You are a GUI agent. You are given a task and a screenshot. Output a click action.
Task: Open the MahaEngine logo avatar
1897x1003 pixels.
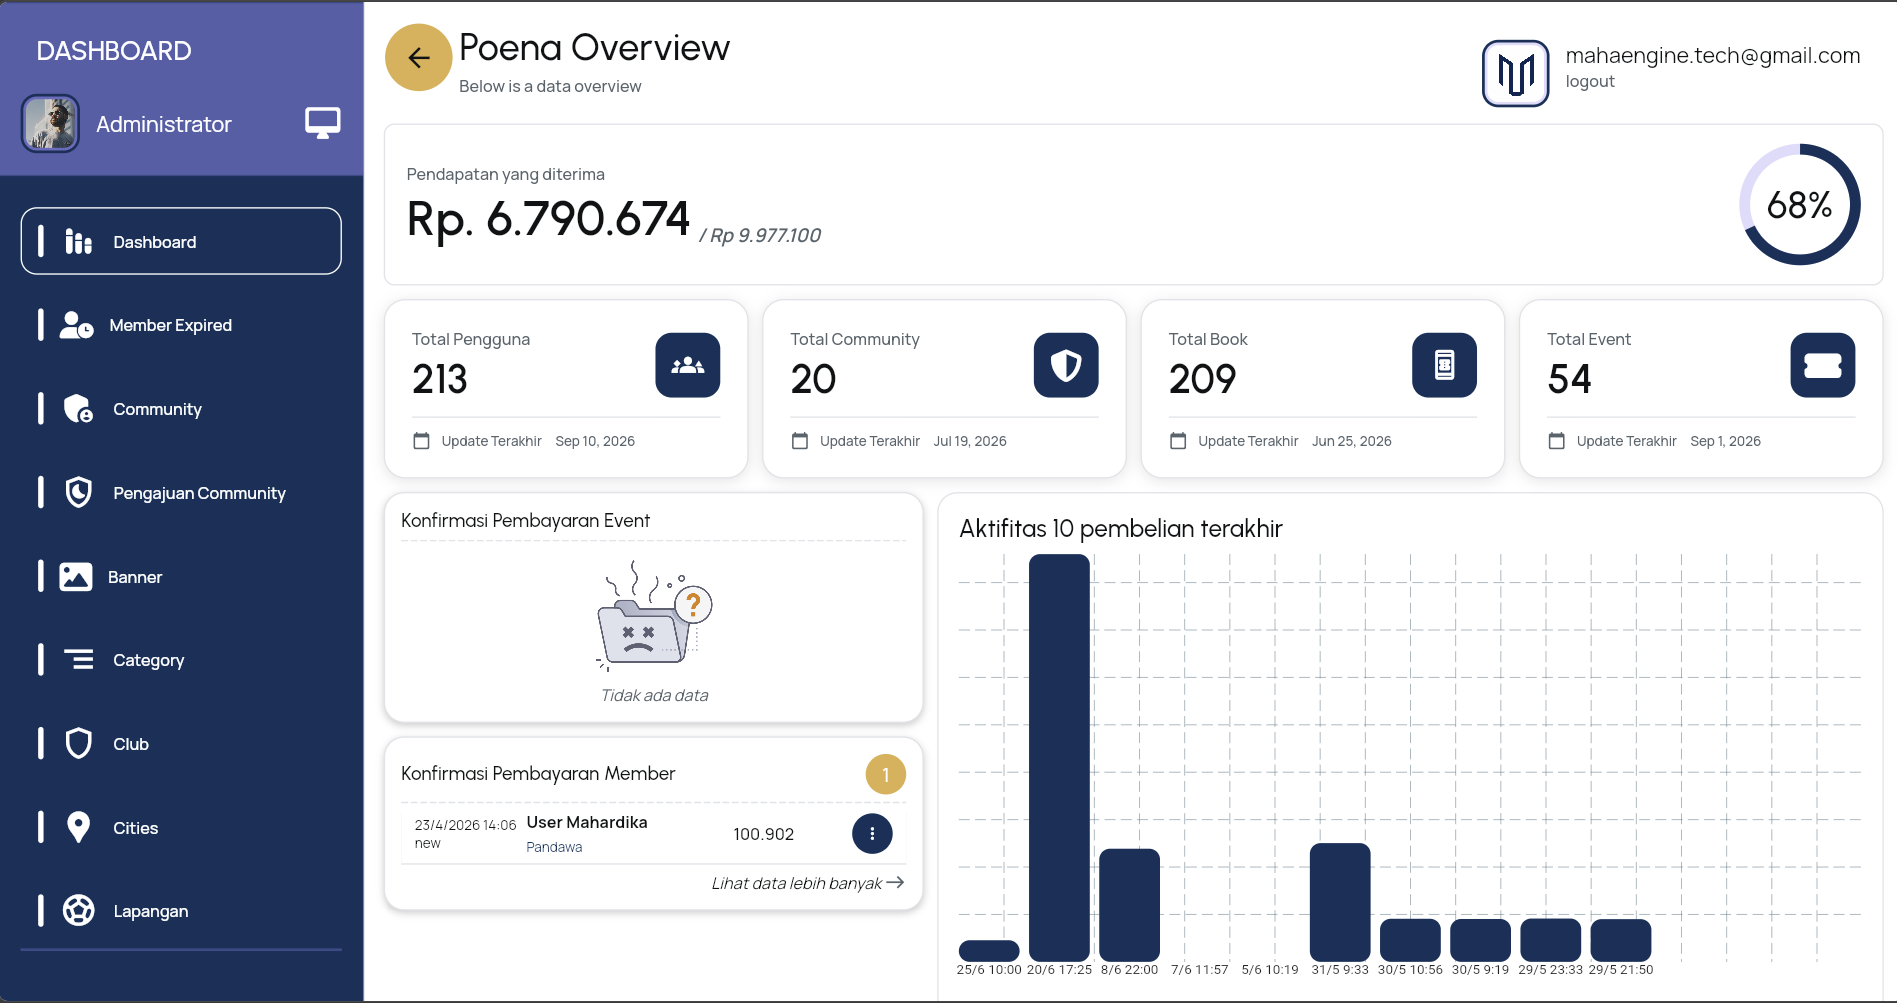[x=1515, y=73]
